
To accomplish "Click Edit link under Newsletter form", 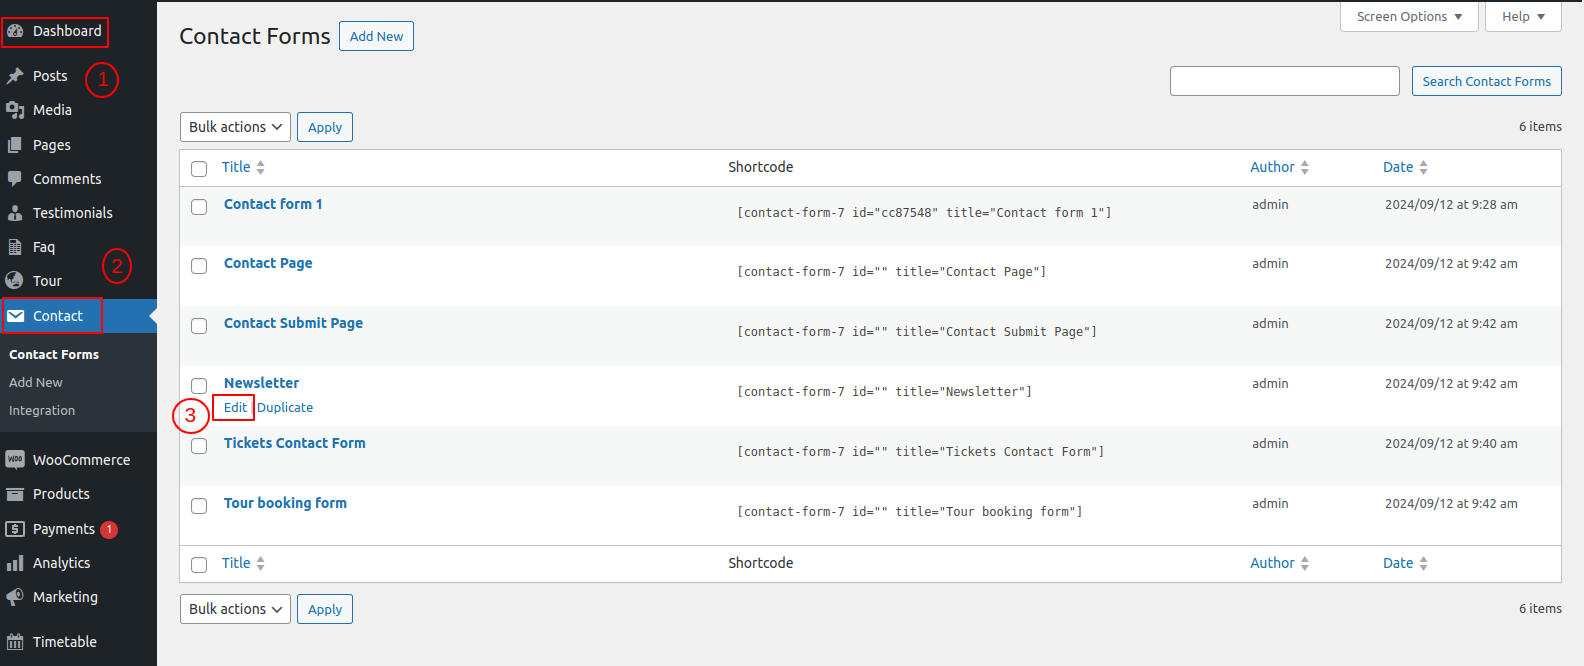I will click(235, 408).
